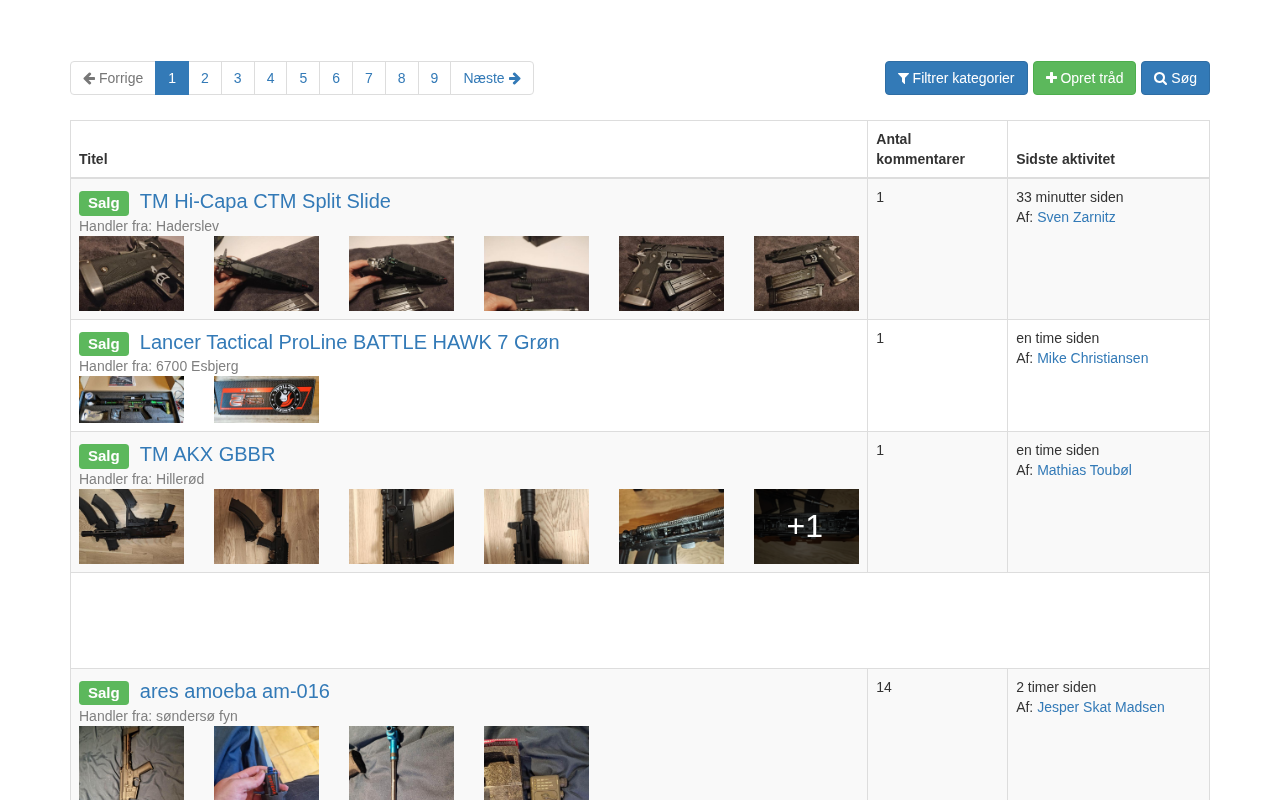Open the +1 more photos thumbnail

(x=806, y=526)
